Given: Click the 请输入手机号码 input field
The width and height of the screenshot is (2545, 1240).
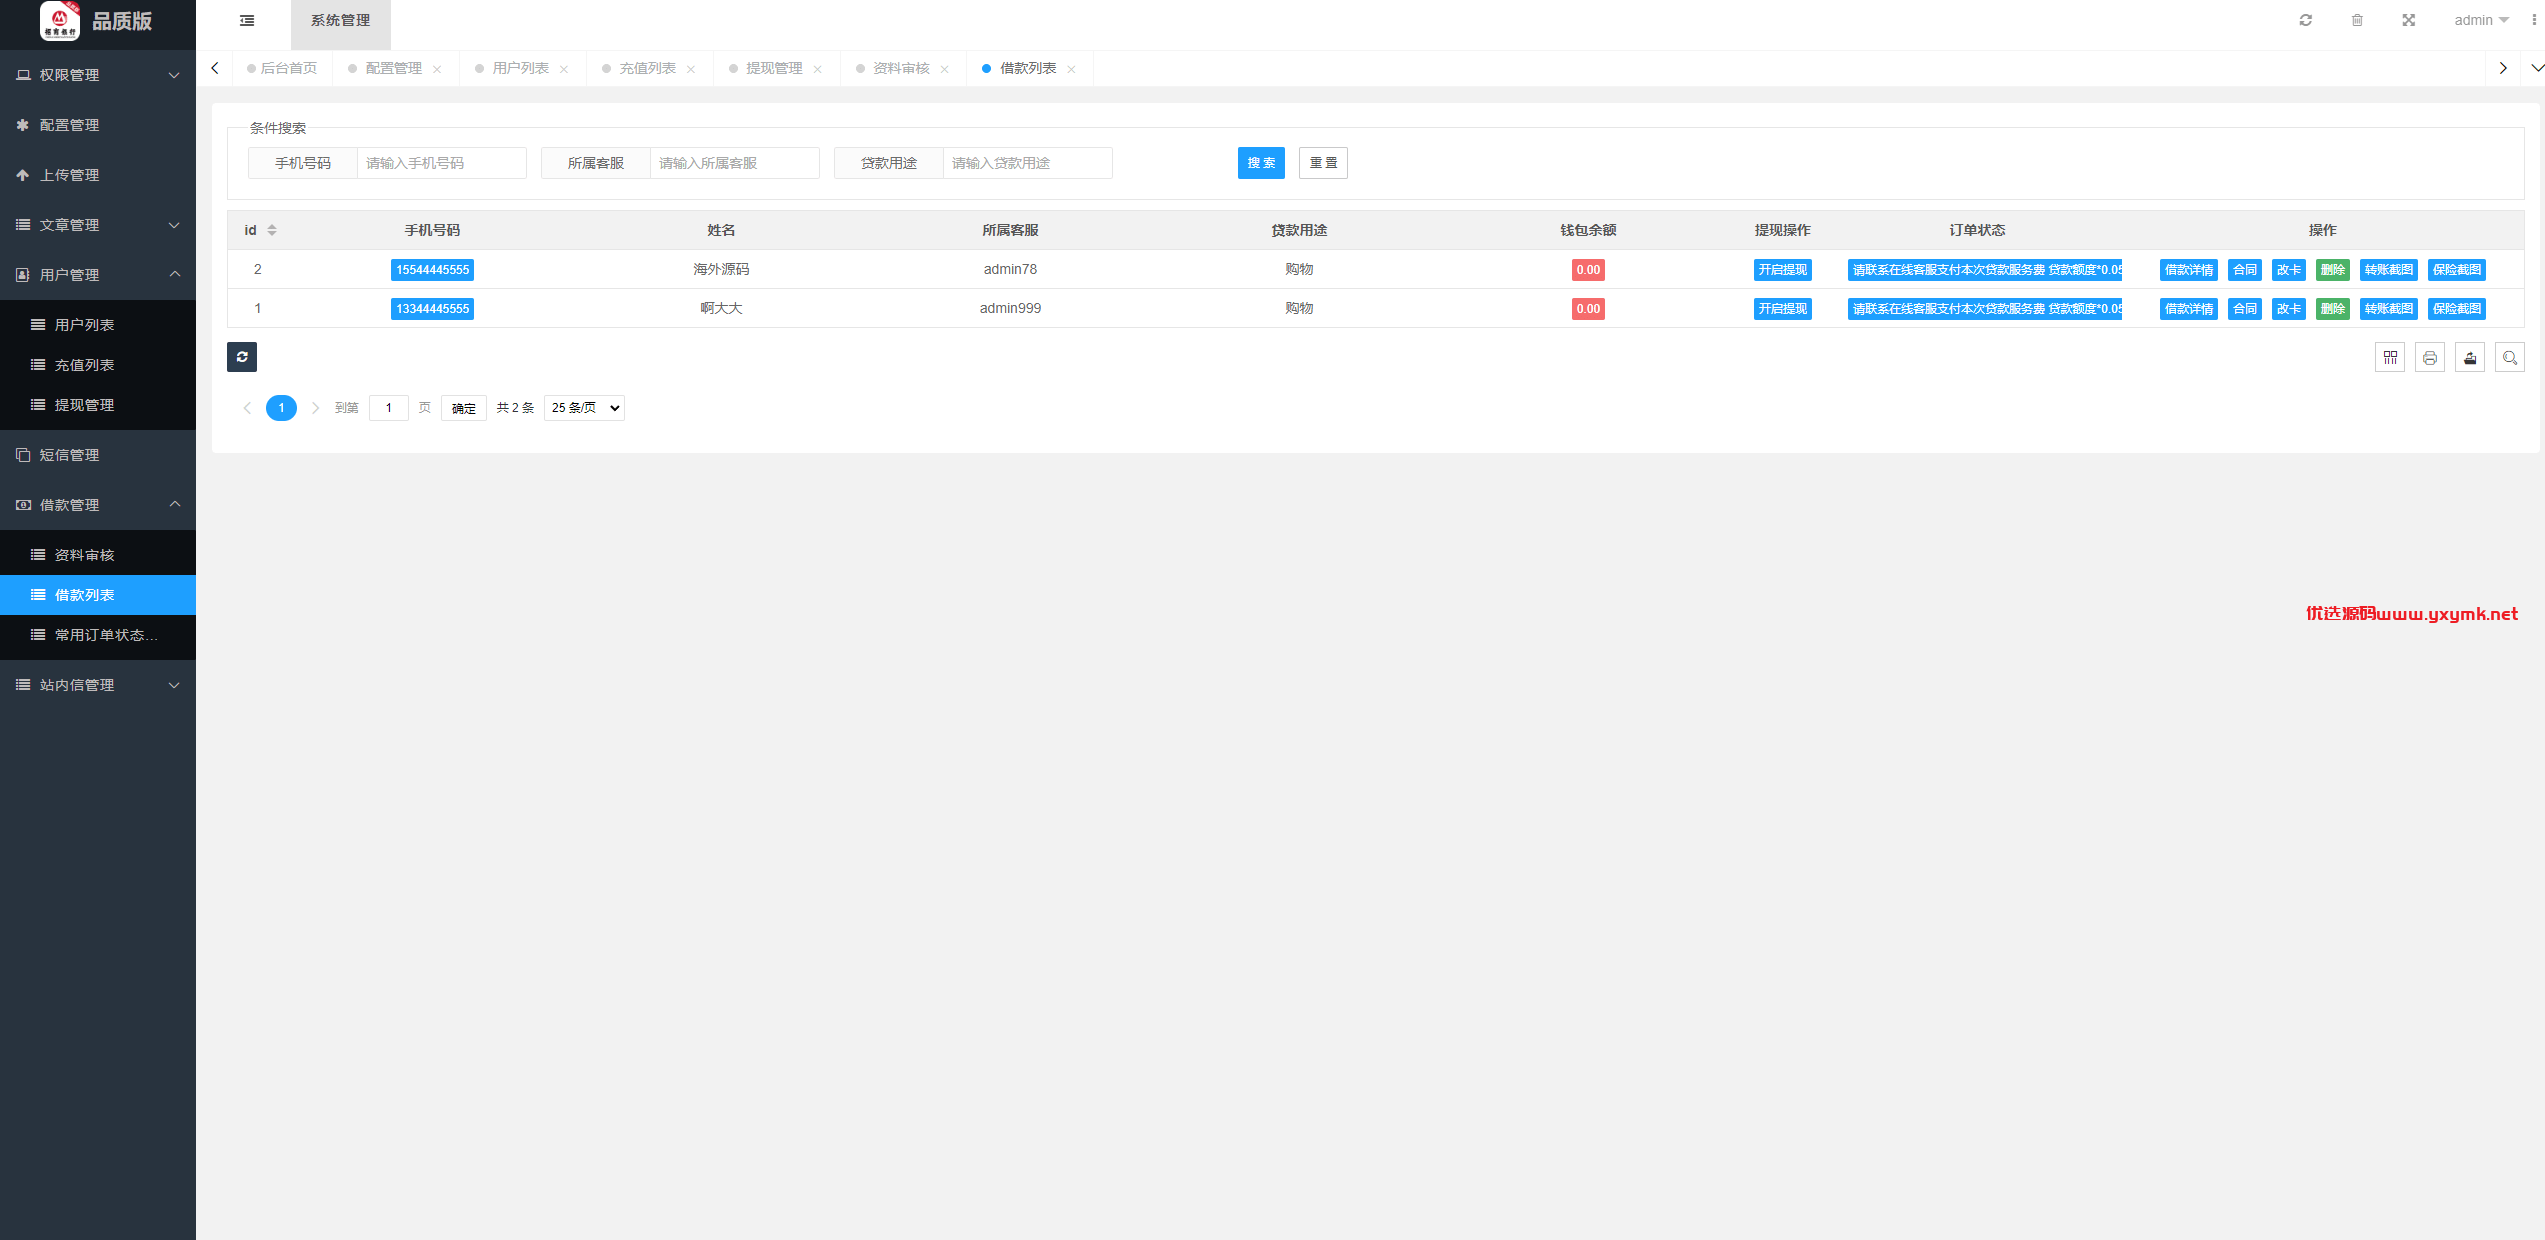Looking at the screenshot, I should 441,163.
